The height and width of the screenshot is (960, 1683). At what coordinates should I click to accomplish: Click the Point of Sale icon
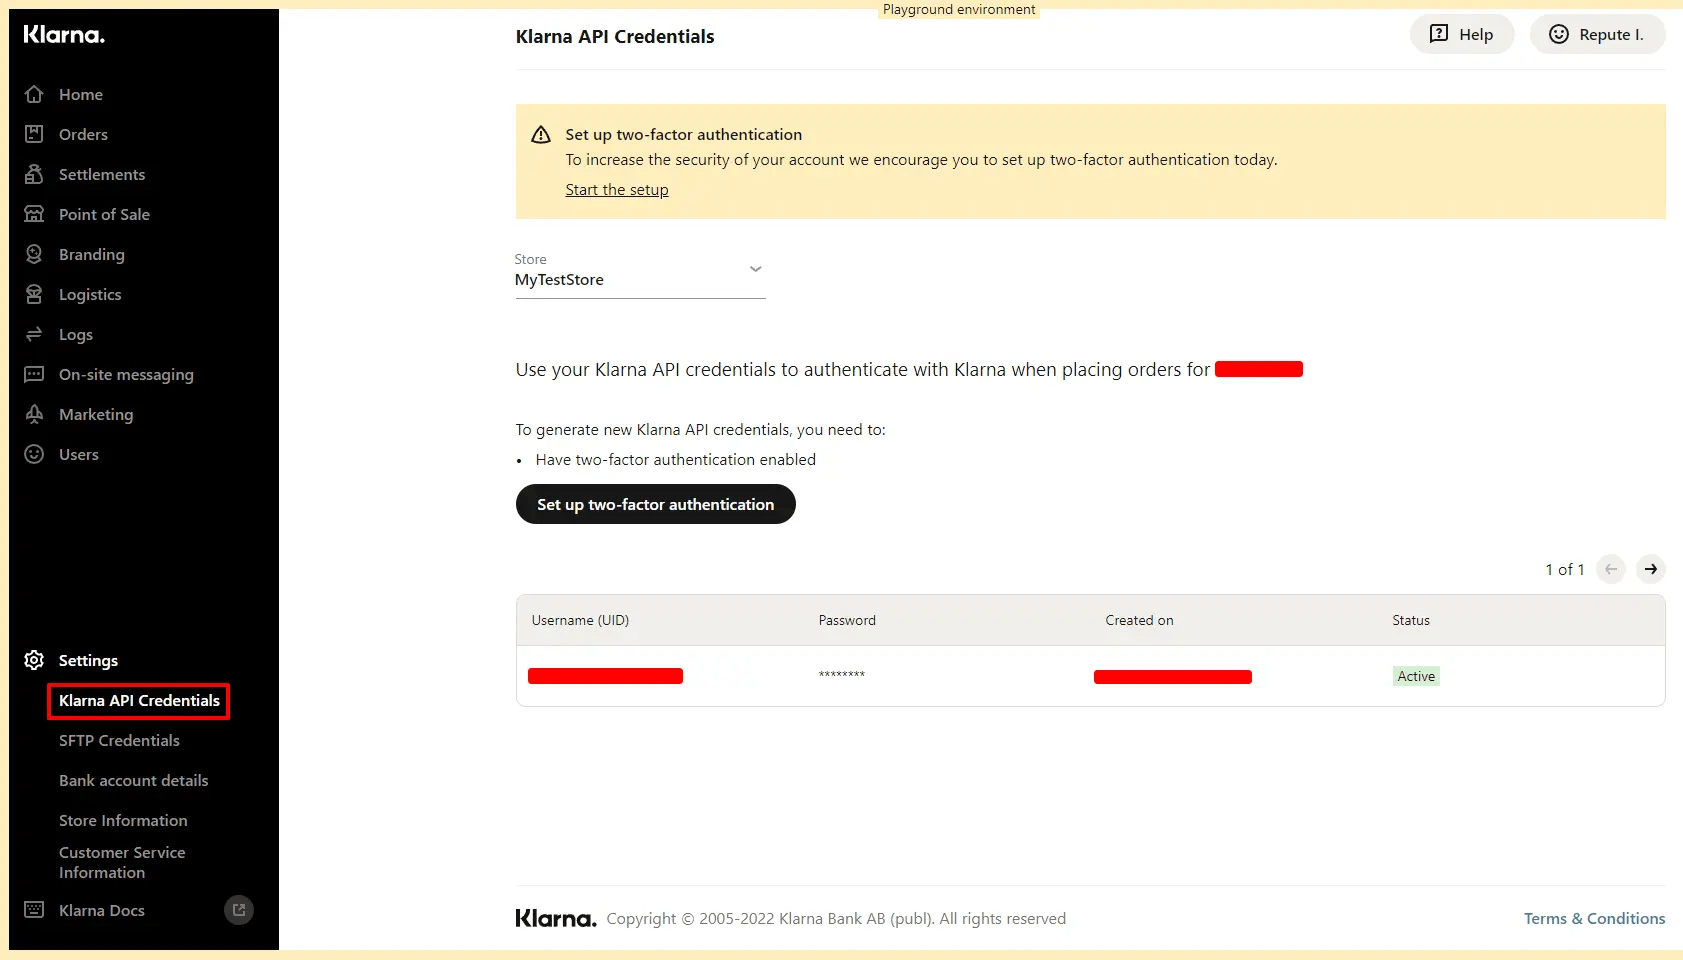[x=34, y=214]
